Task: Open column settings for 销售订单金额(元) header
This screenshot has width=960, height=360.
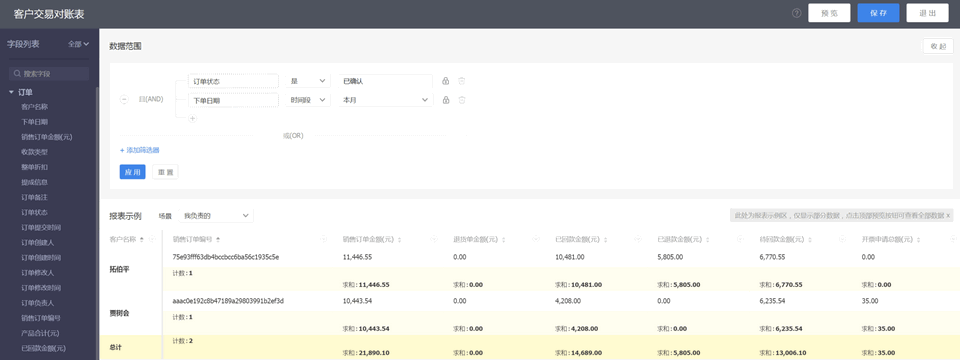Action: (x=434, y=239)
